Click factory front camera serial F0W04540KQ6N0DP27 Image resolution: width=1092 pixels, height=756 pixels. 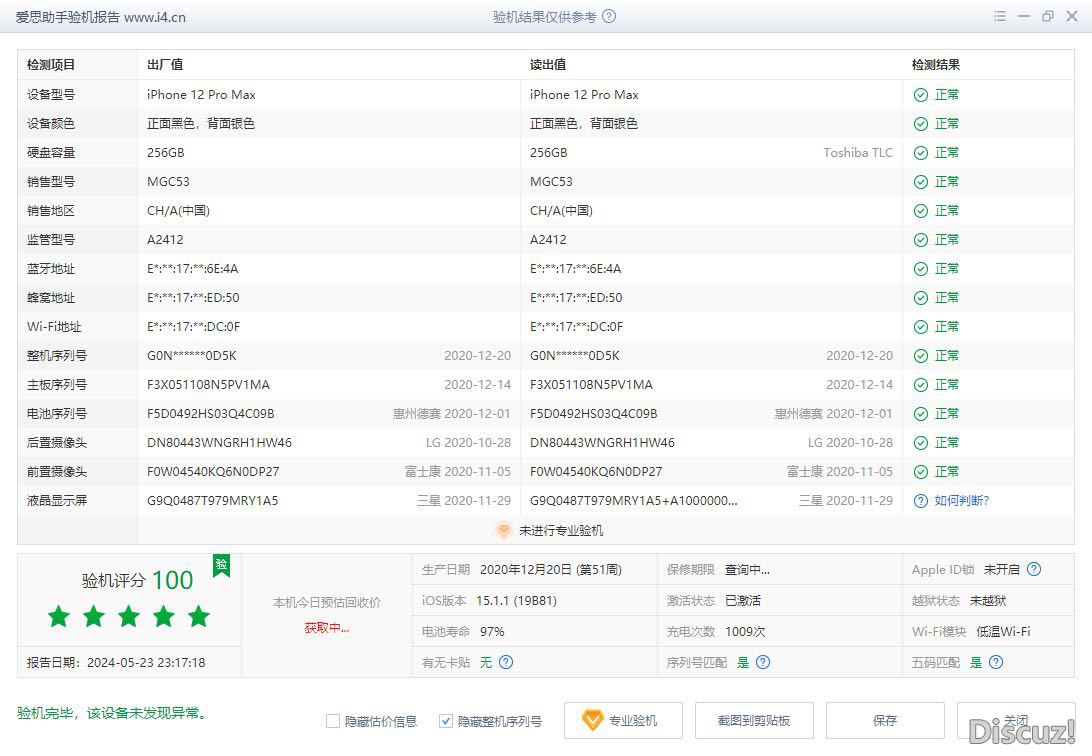(213, 472)
